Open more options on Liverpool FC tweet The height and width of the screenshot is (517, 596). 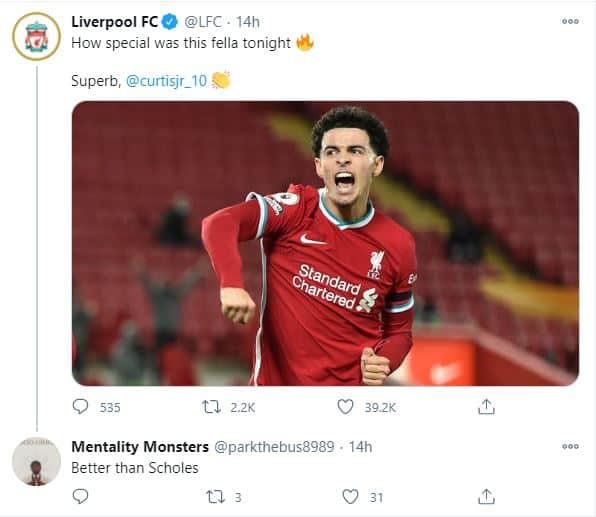point(570,21)
